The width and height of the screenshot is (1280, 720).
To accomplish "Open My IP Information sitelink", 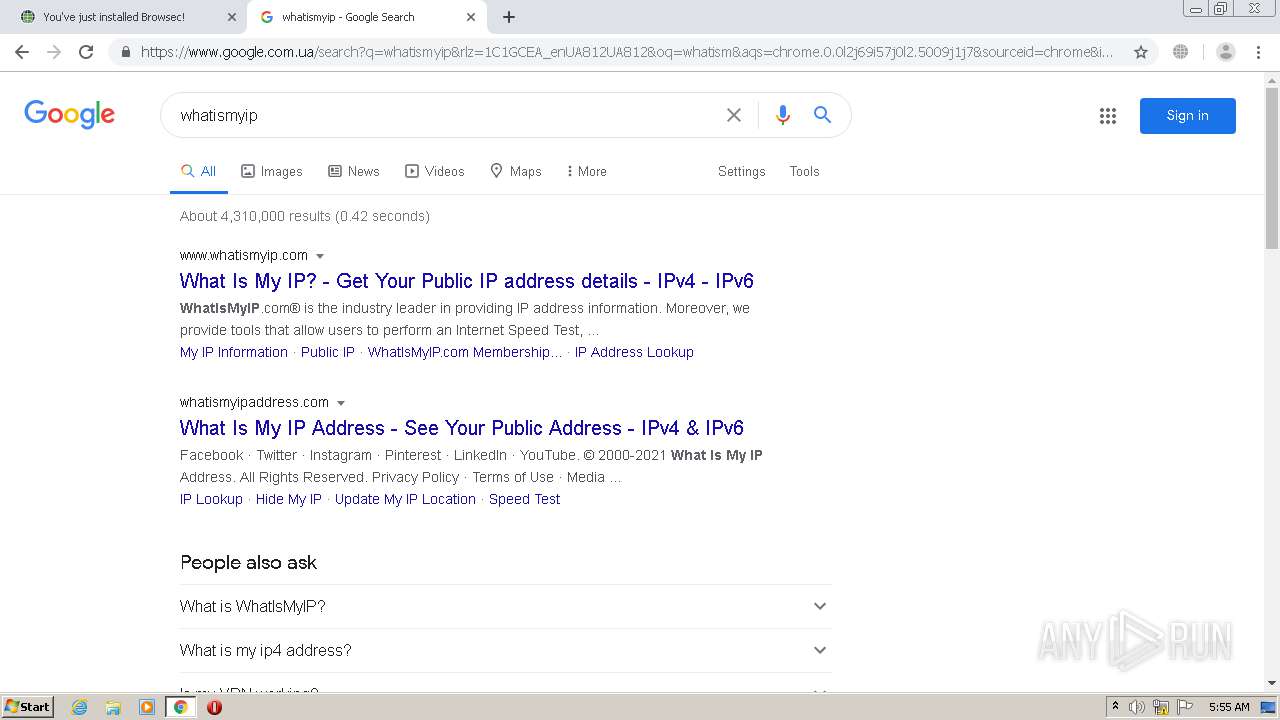I will click(x=234, y=352).
